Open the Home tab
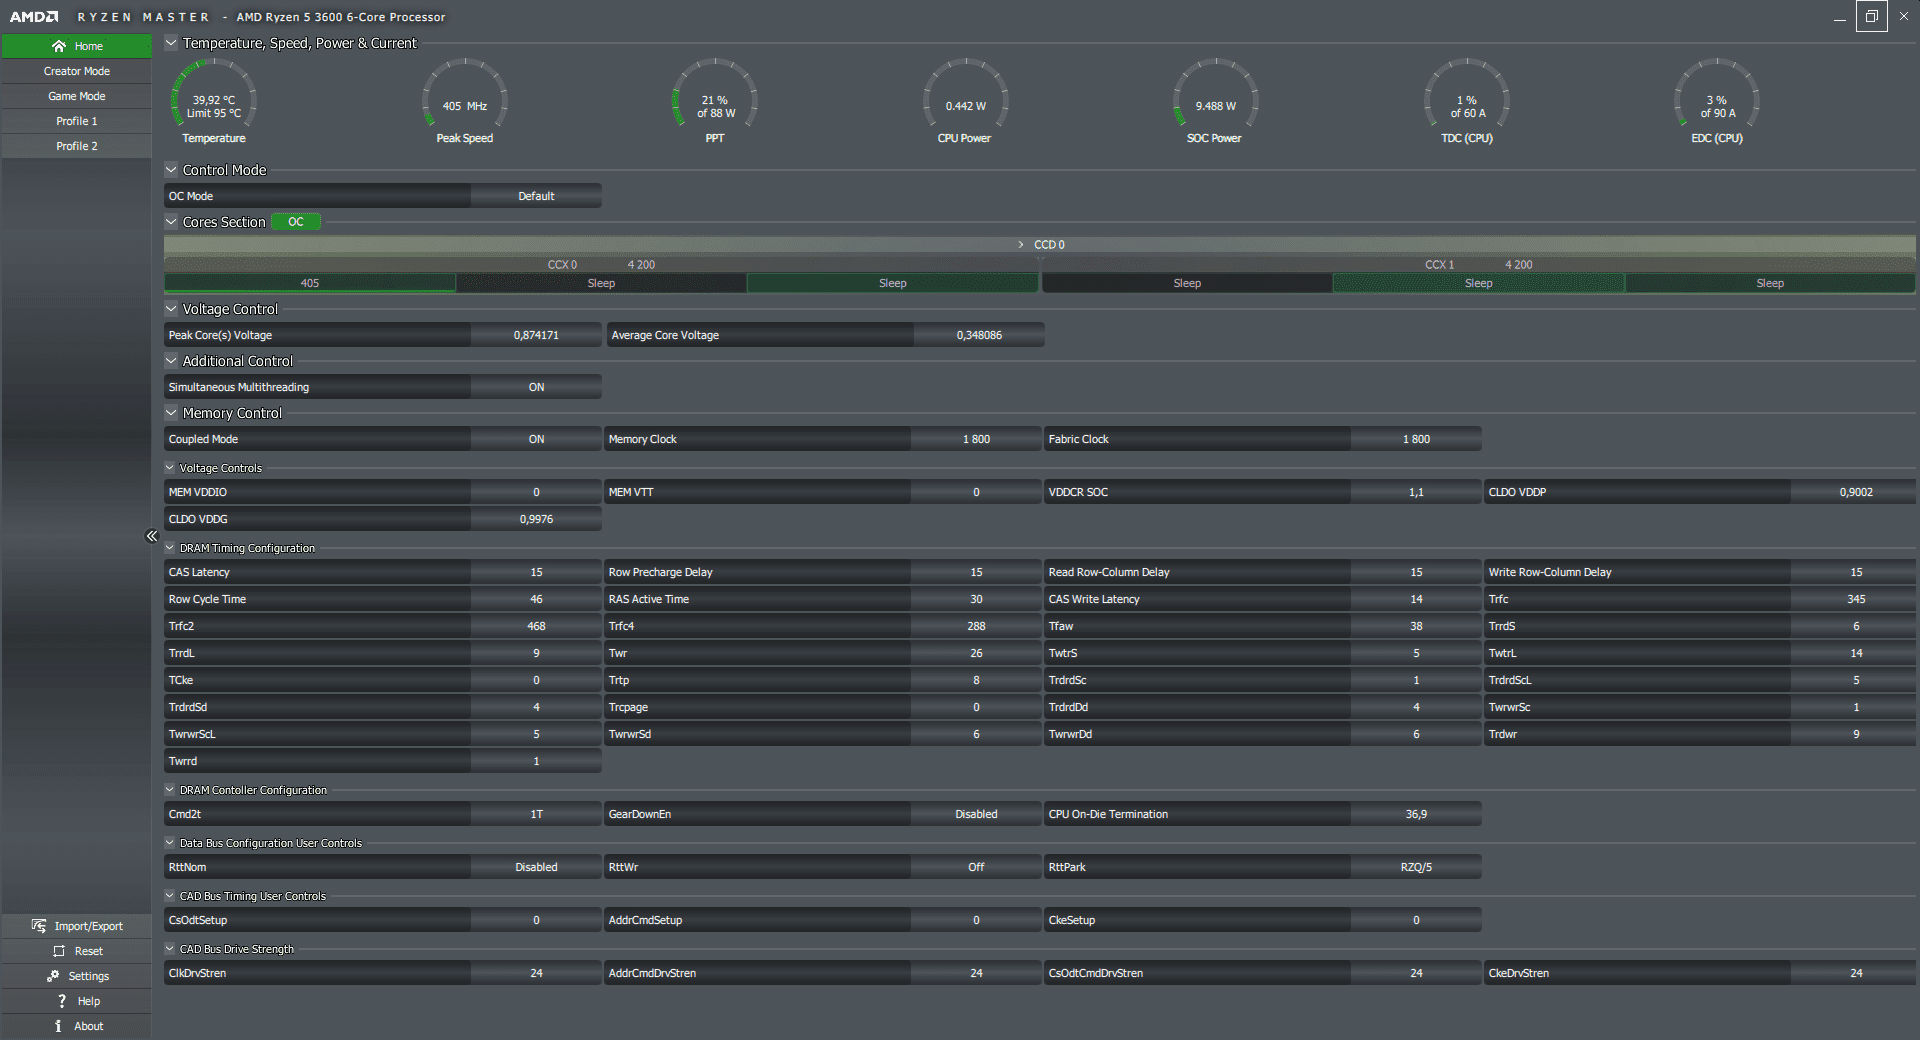 click(x=77, y=46)
